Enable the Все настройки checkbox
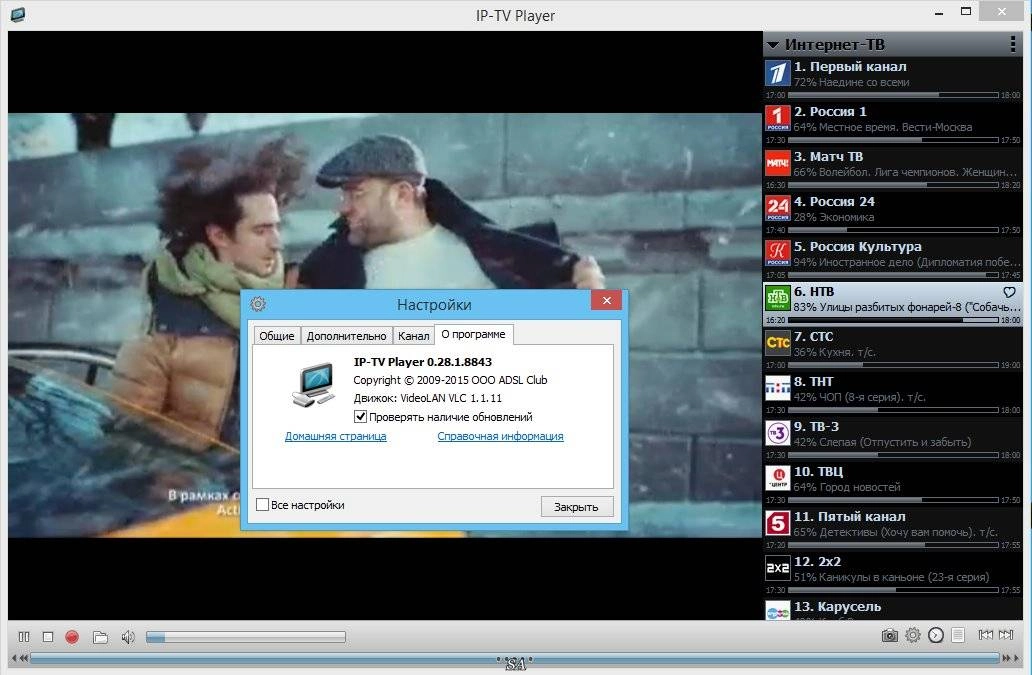The width and height of the screenshot is (1032, 675). point(262,505)
